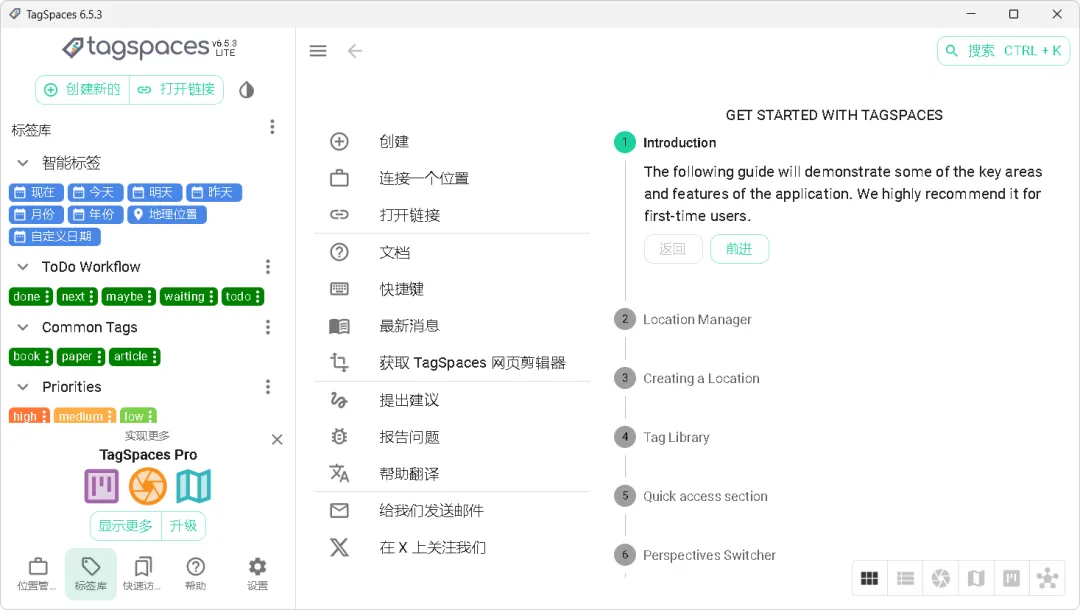
Task: Click the web clipper crop icon
Action: click(x=339, y=362)
